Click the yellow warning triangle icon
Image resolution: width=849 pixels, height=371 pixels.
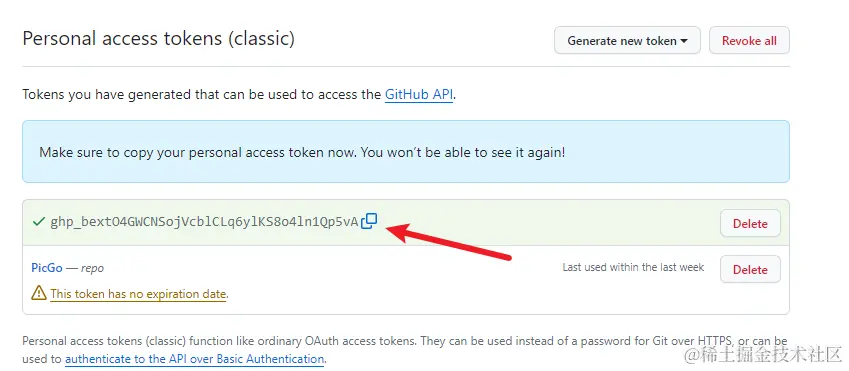click(38, 293)
